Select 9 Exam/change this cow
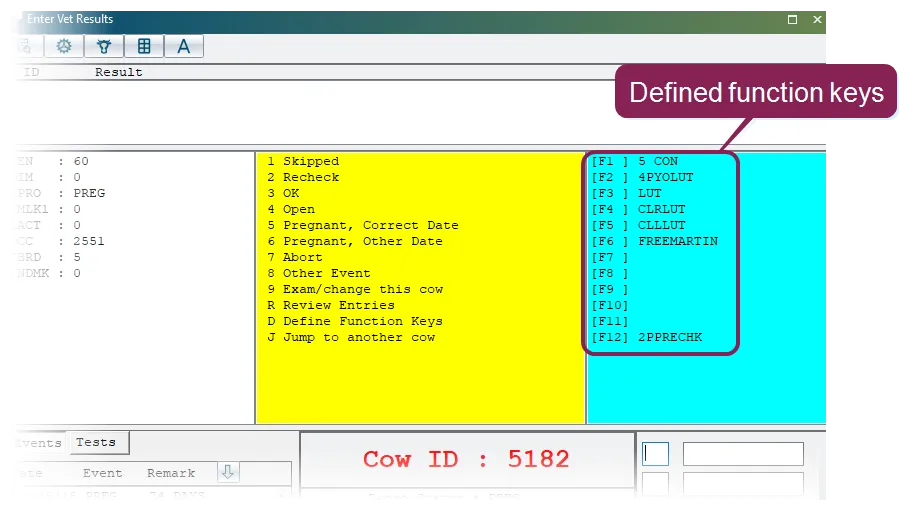 click(355, 289)
